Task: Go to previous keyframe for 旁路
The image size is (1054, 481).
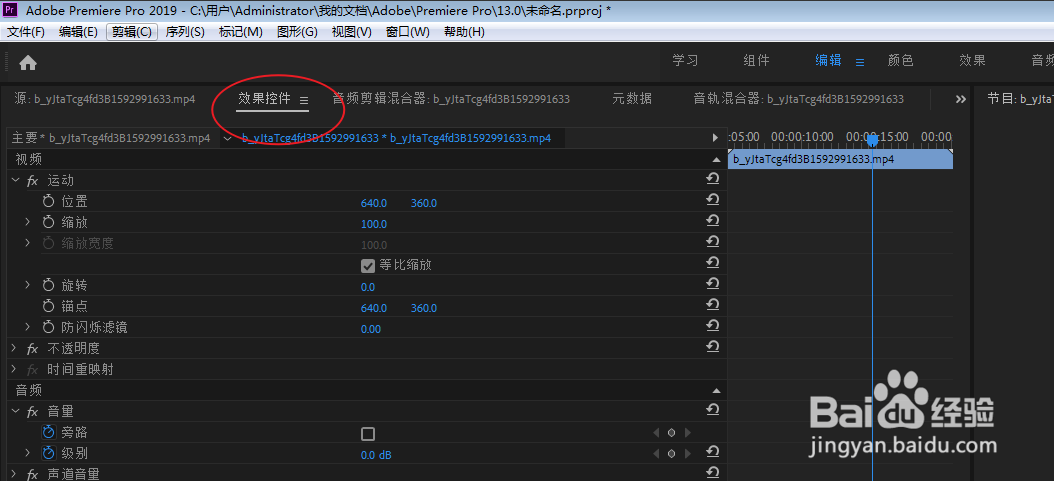Action: (657, 433)
